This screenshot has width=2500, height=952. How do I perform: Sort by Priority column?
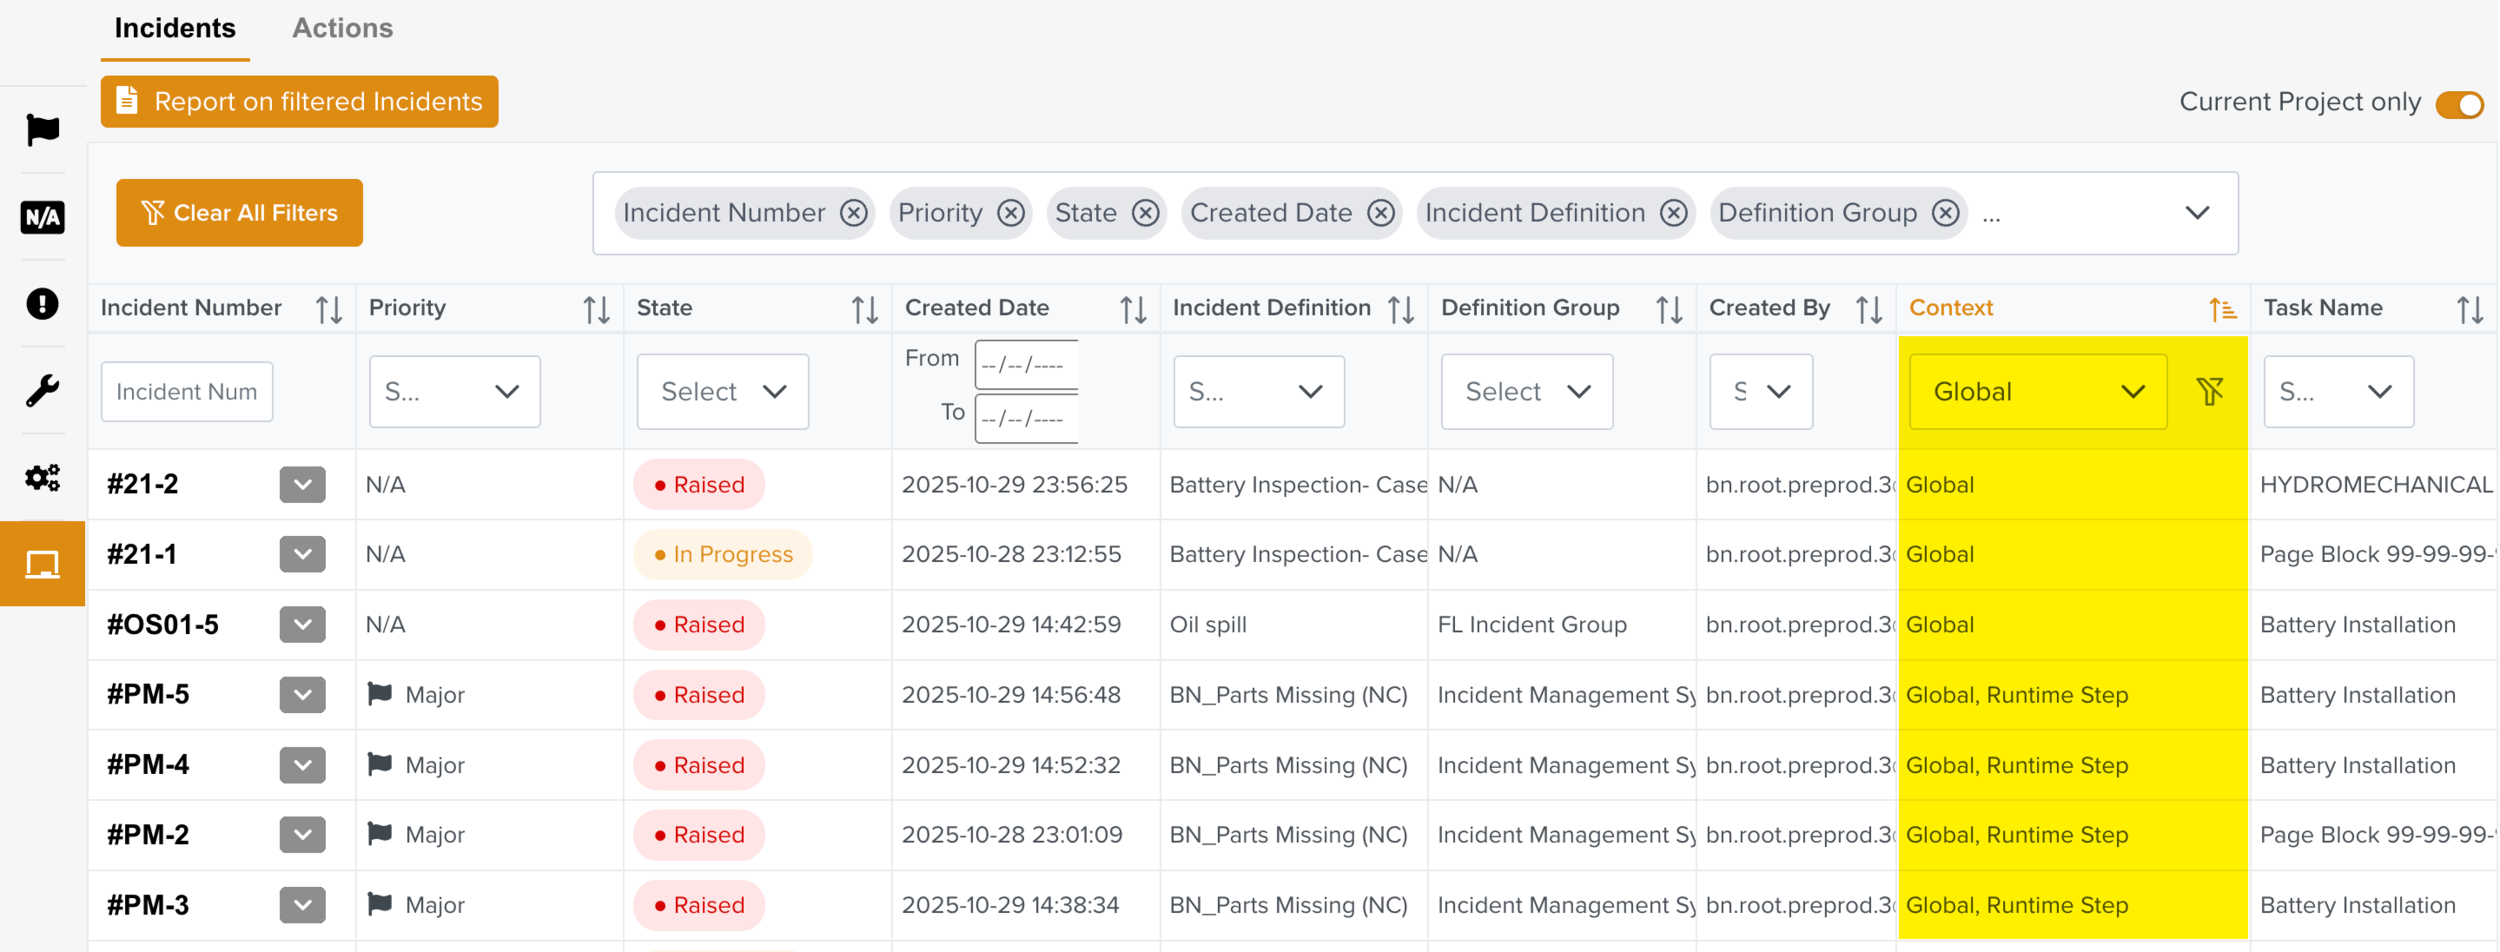597,309
